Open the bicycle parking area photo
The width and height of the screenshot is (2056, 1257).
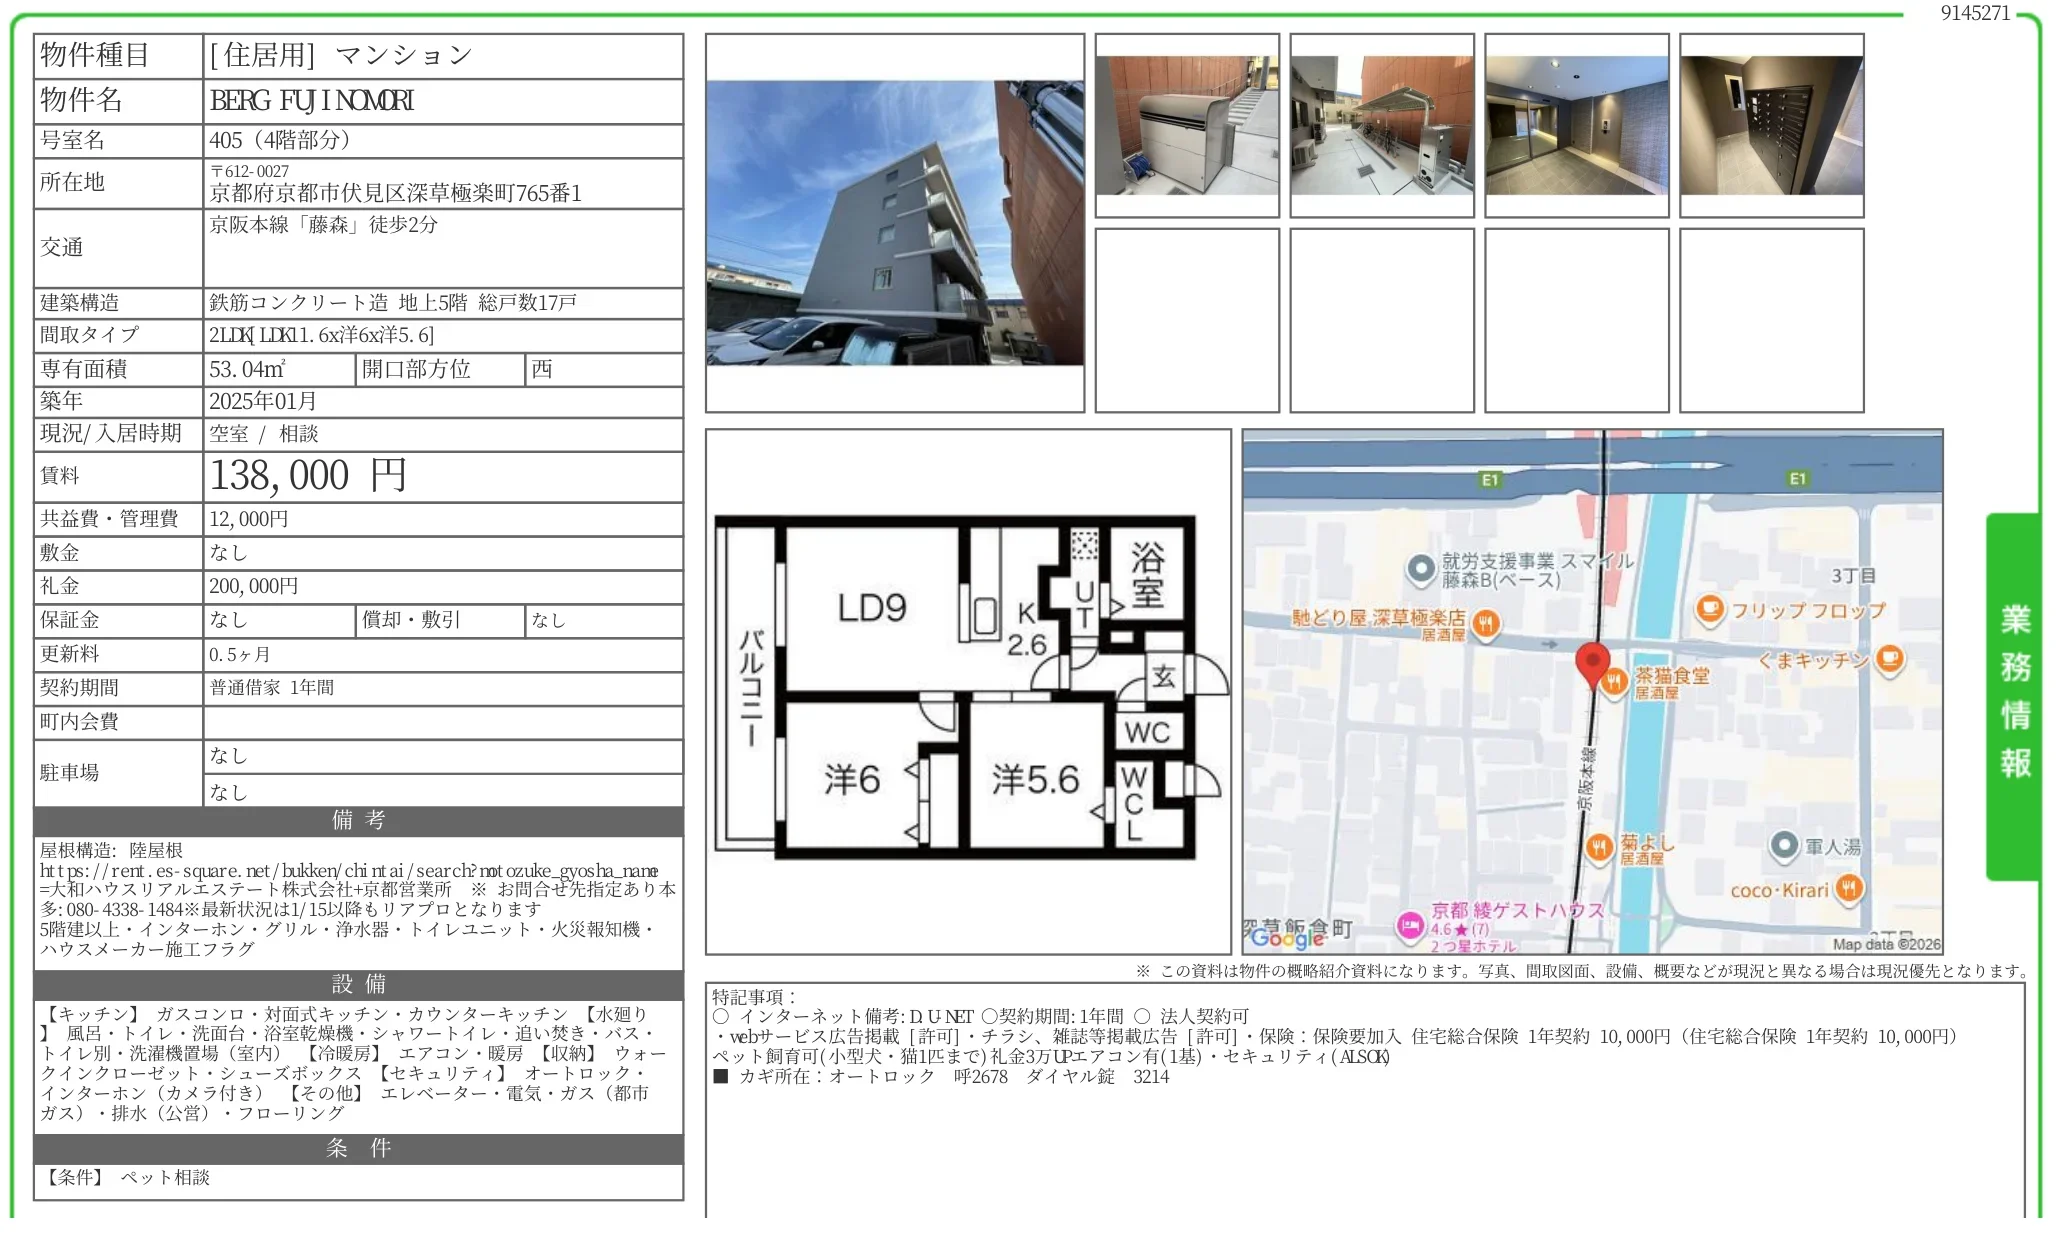click(x=1381, y=125)
